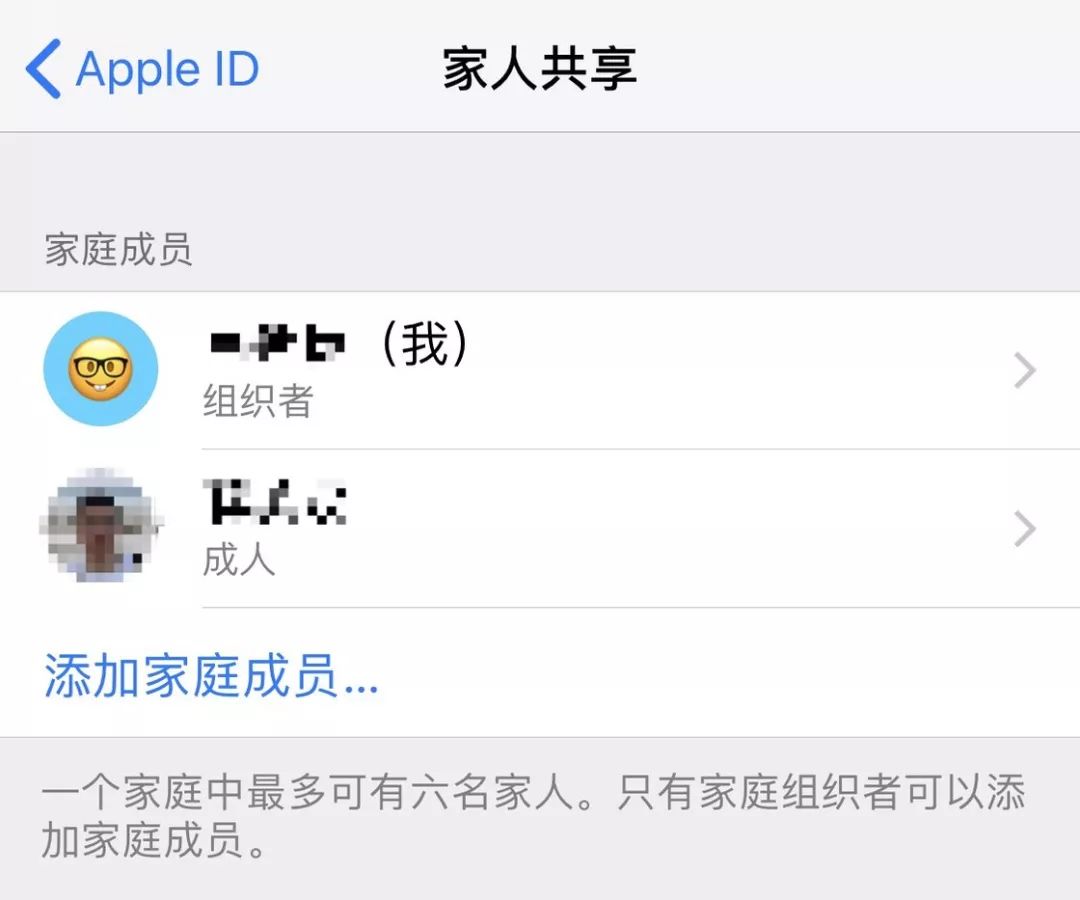This screenshot has height=900, width=1080.
Task: Go back via the Apple ID label
Action: [x=167, y=70]
